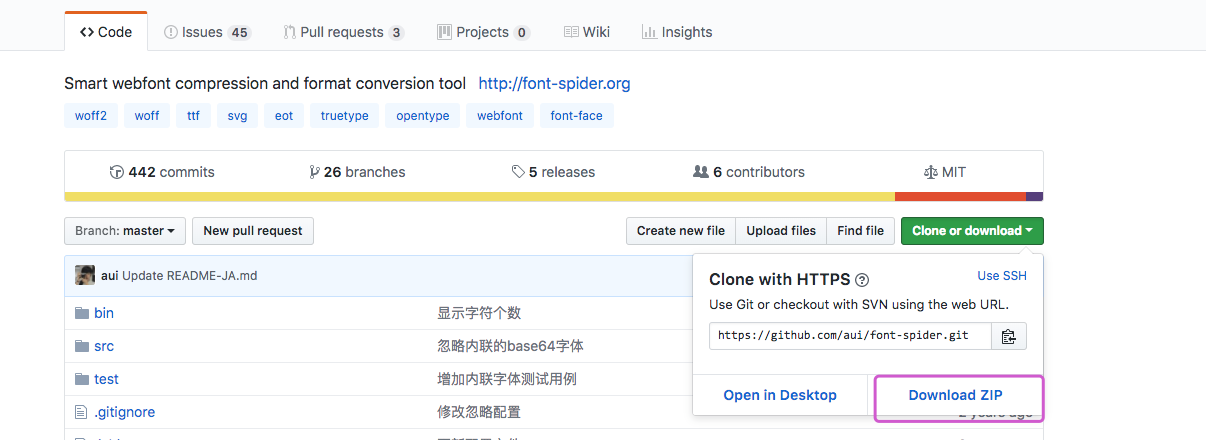The width and height of the screenshot is (1206, 440).
Task: Select the opentype topic tag
Action: [x=423, y=116]
